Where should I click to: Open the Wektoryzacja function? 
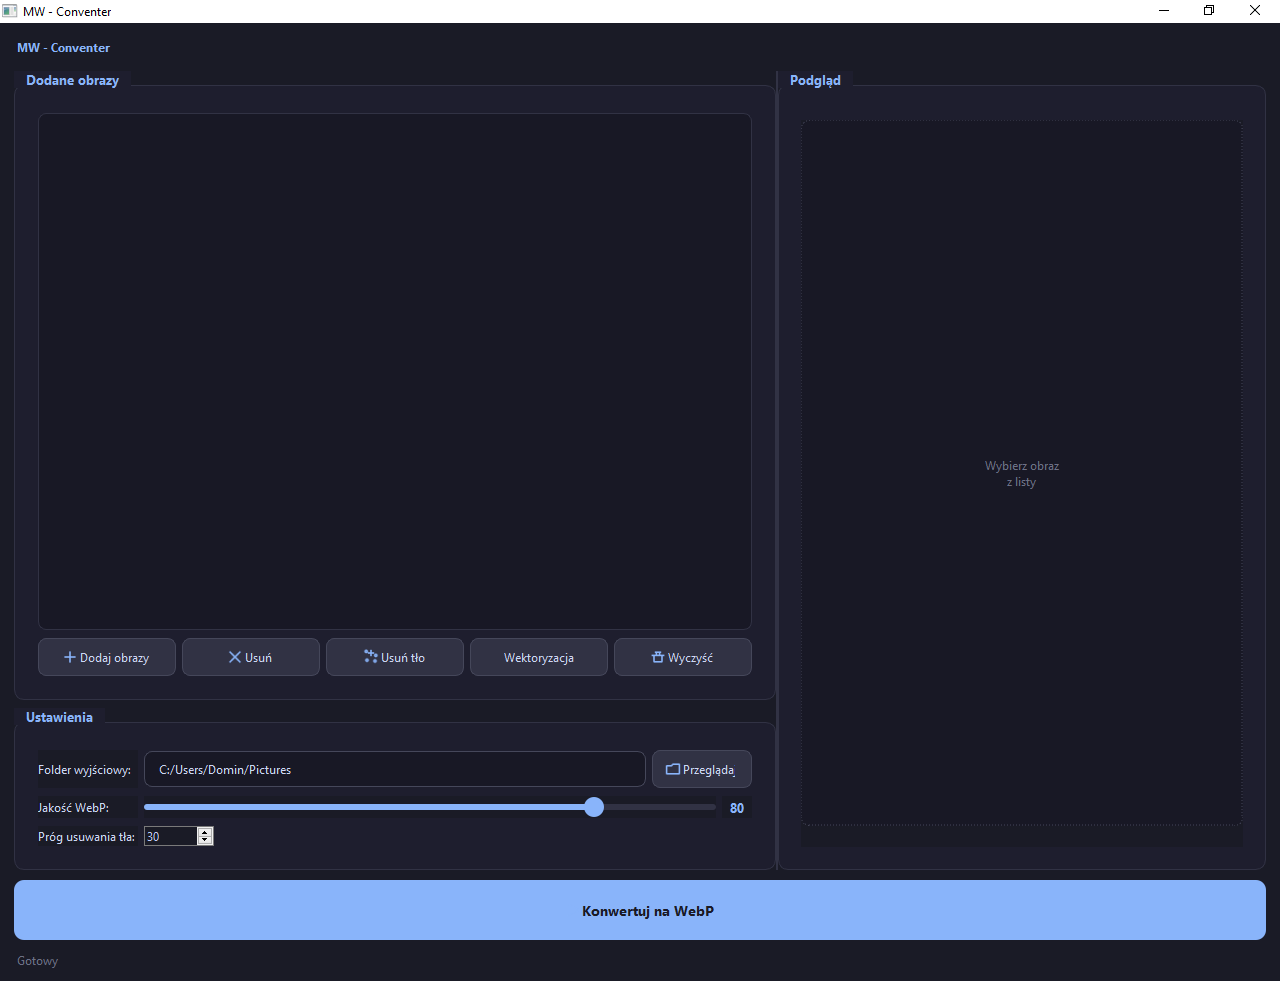[x=539, y=657]
